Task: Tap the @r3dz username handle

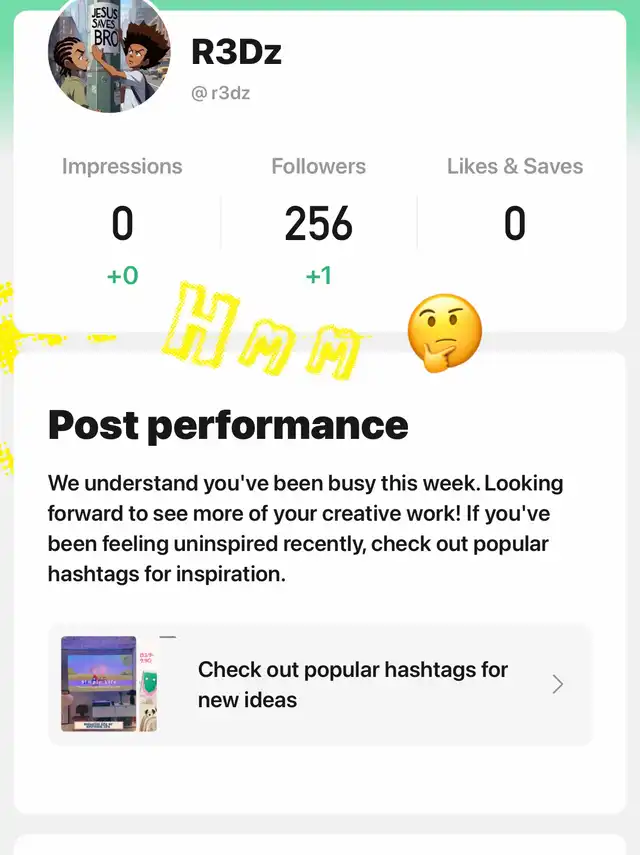Action: tap(220, 93)
